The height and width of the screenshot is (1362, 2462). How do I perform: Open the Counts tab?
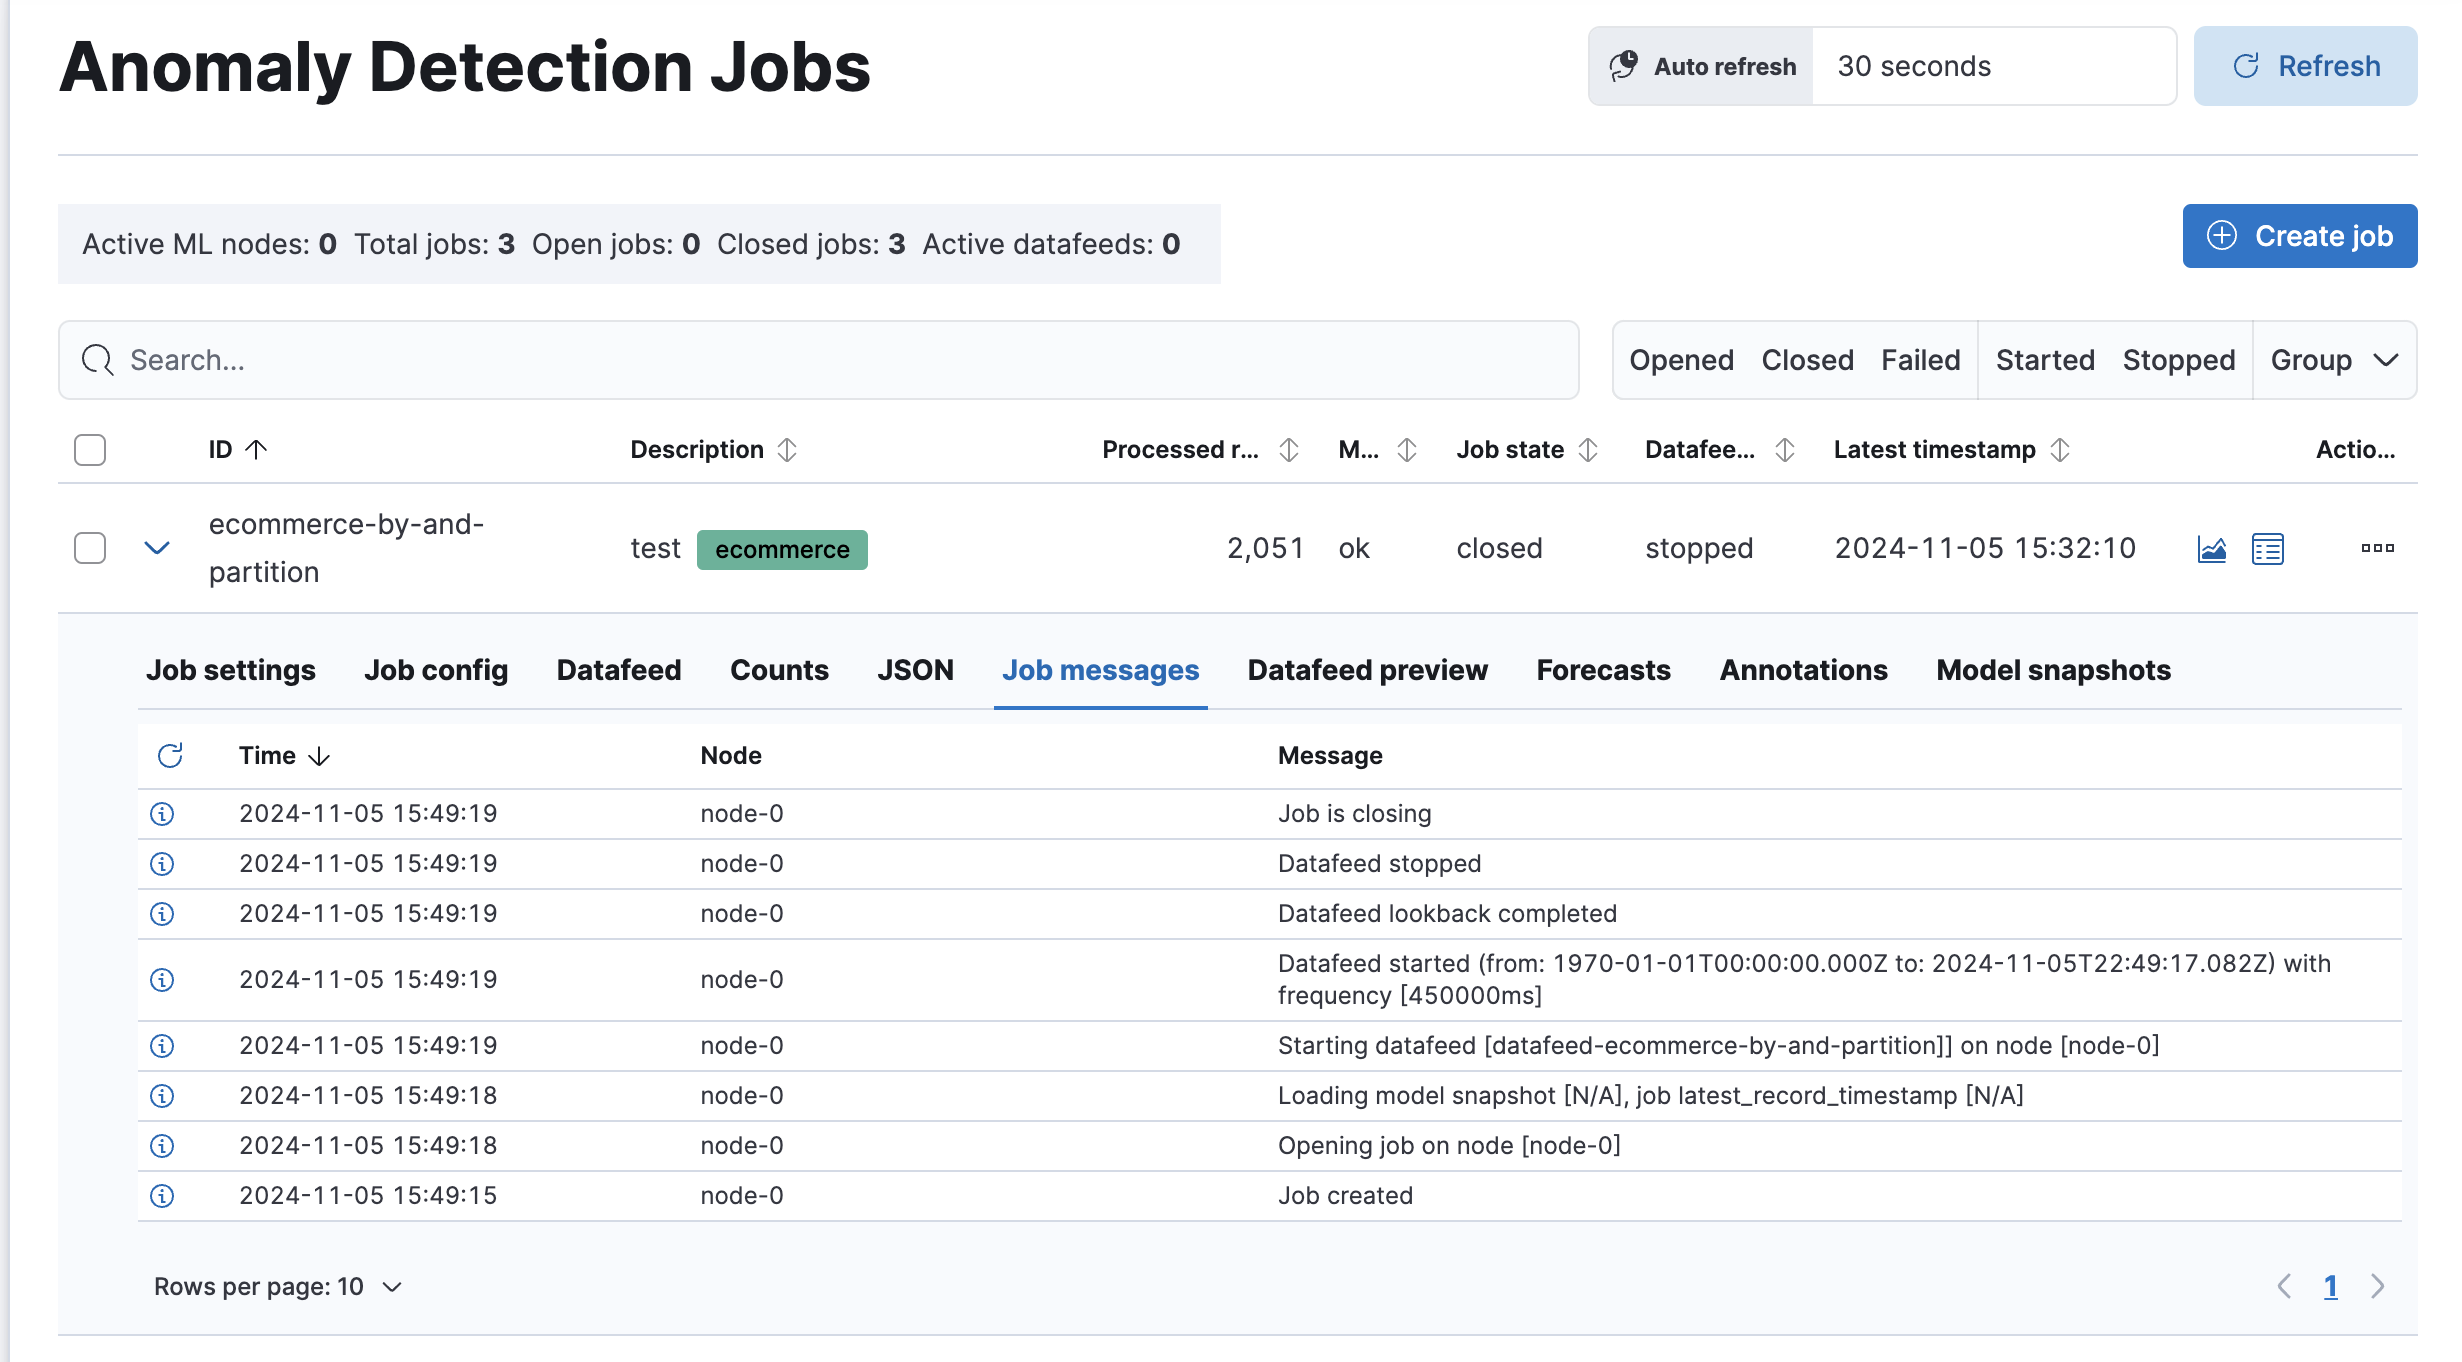point(779,670)
